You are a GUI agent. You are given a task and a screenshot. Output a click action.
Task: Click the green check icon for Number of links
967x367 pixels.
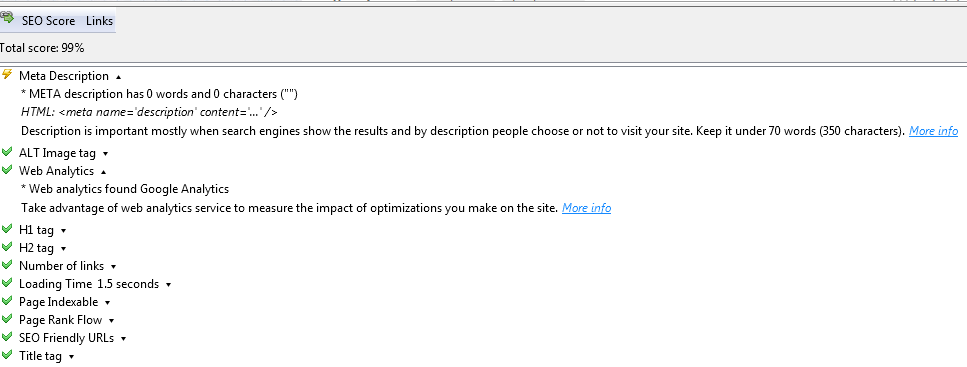(x=7, y=265)
